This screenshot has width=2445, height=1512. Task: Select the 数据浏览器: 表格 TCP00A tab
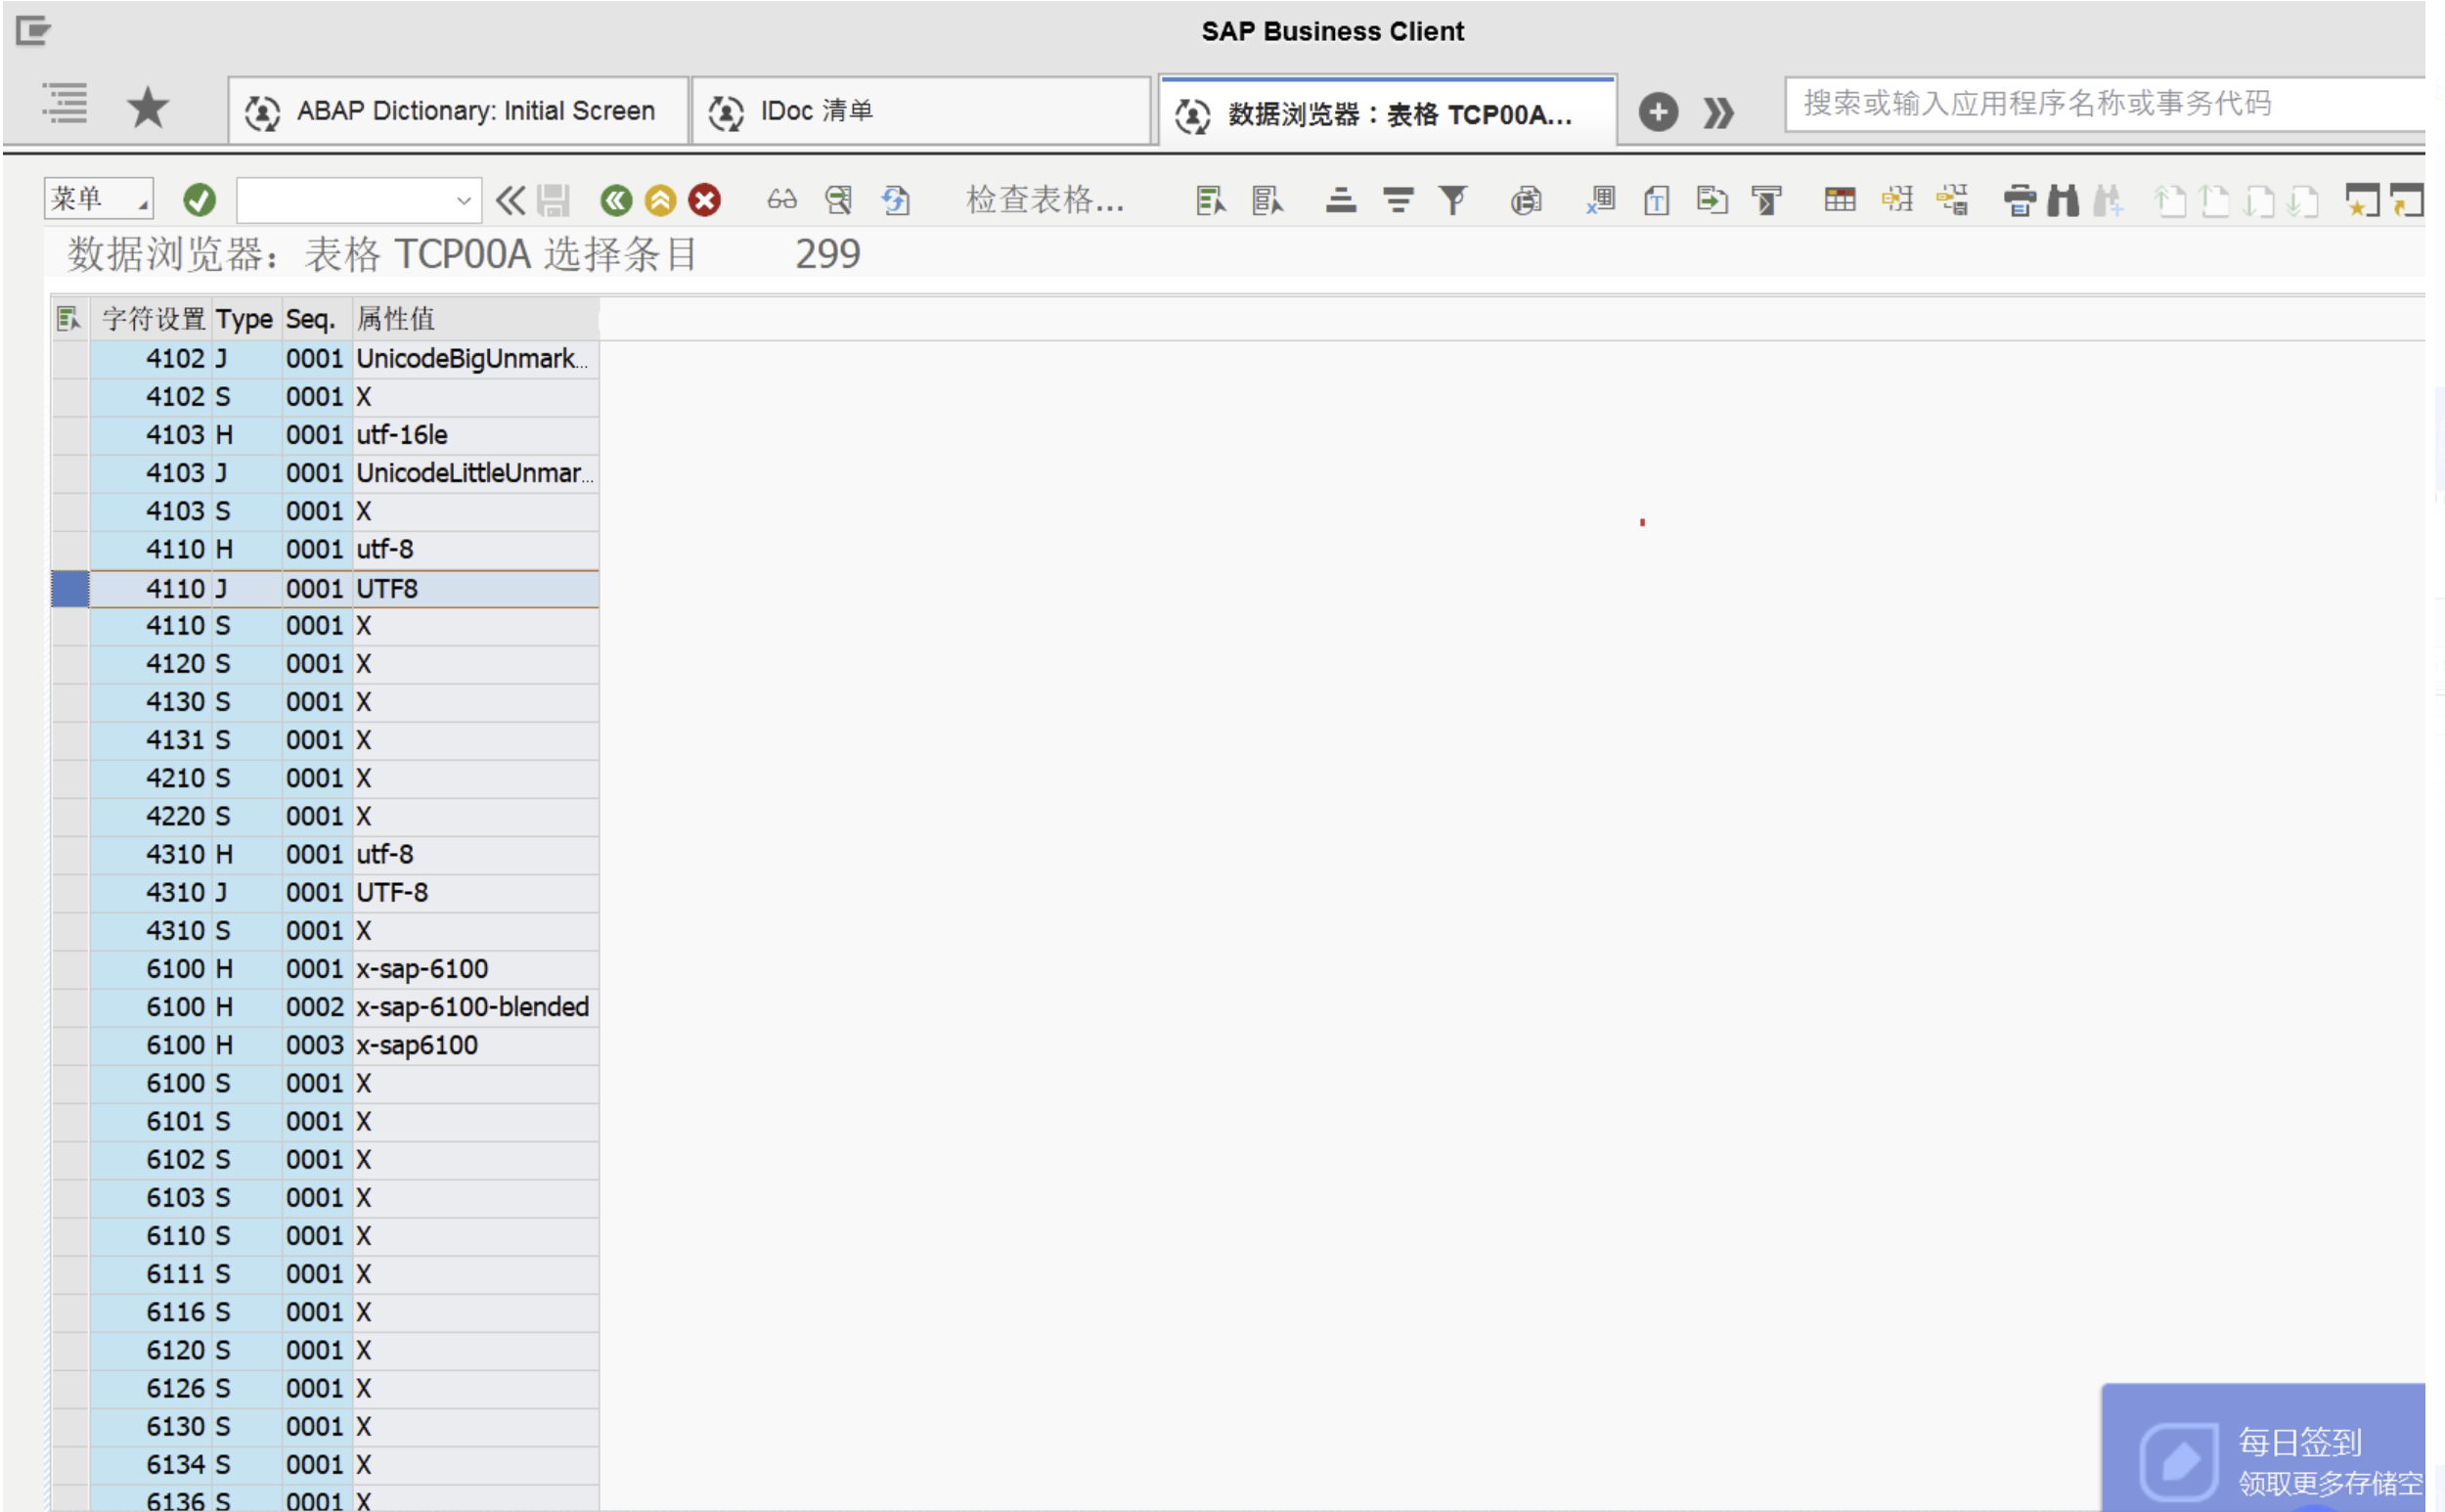click(x=1388, y=112)
